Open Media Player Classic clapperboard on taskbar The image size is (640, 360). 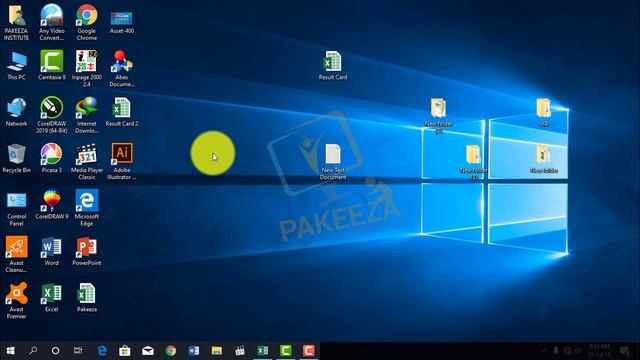pyautogui.click(x=240, y=351)
